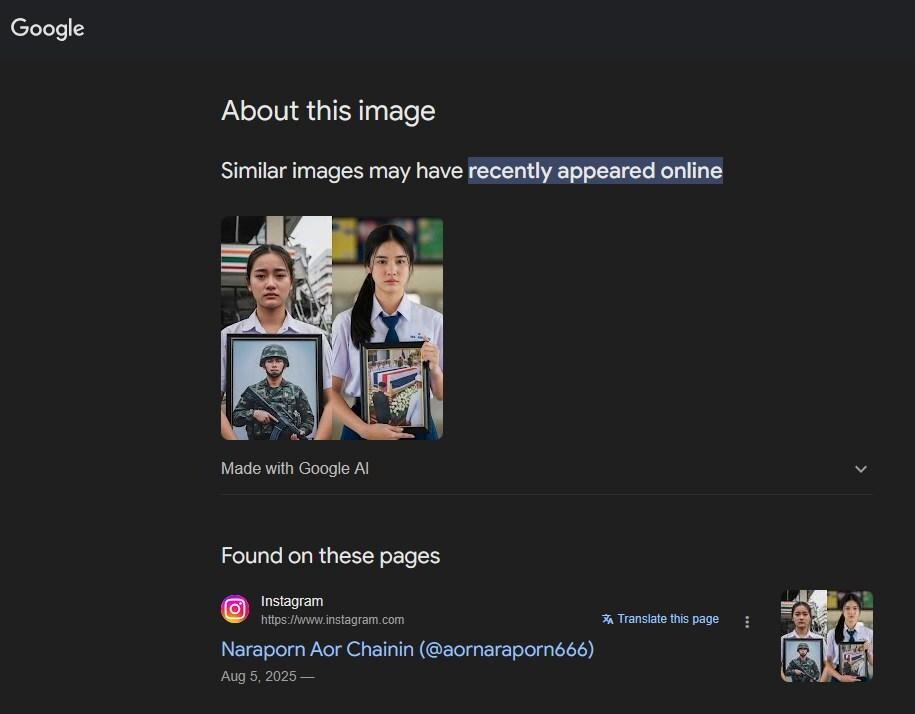Click the Found on these pages heading
Image resolution: width=915 pixels, height=714 pixels.
(330, 556)
